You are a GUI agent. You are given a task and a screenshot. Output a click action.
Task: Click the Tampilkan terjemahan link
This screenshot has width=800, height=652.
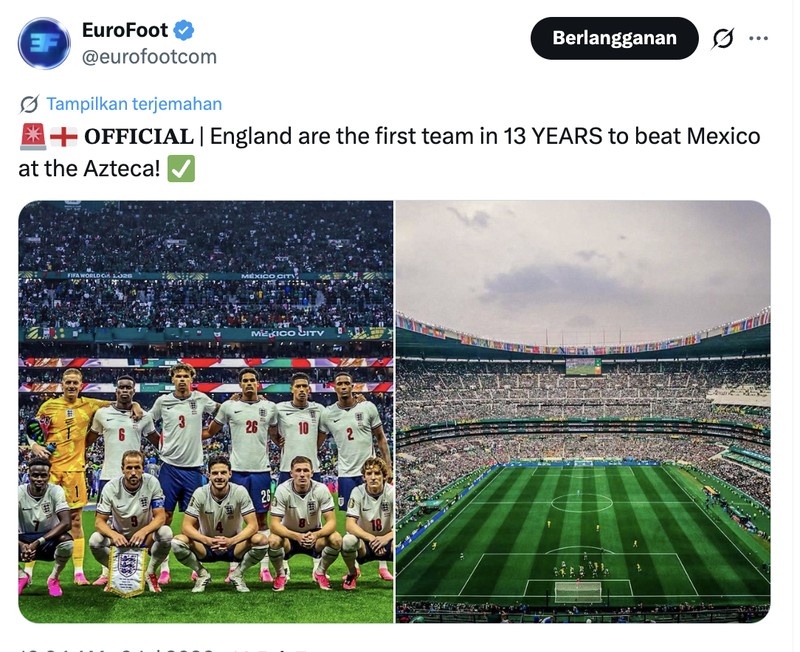tap(134, 104)
